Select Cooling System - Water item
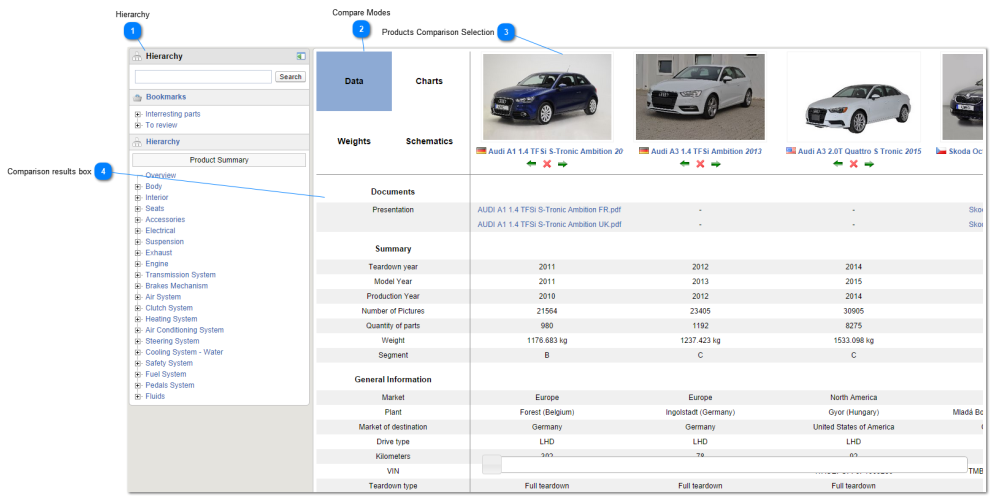Image resolution: width=991 pixels, height=497 pixels. click(184, 352)
